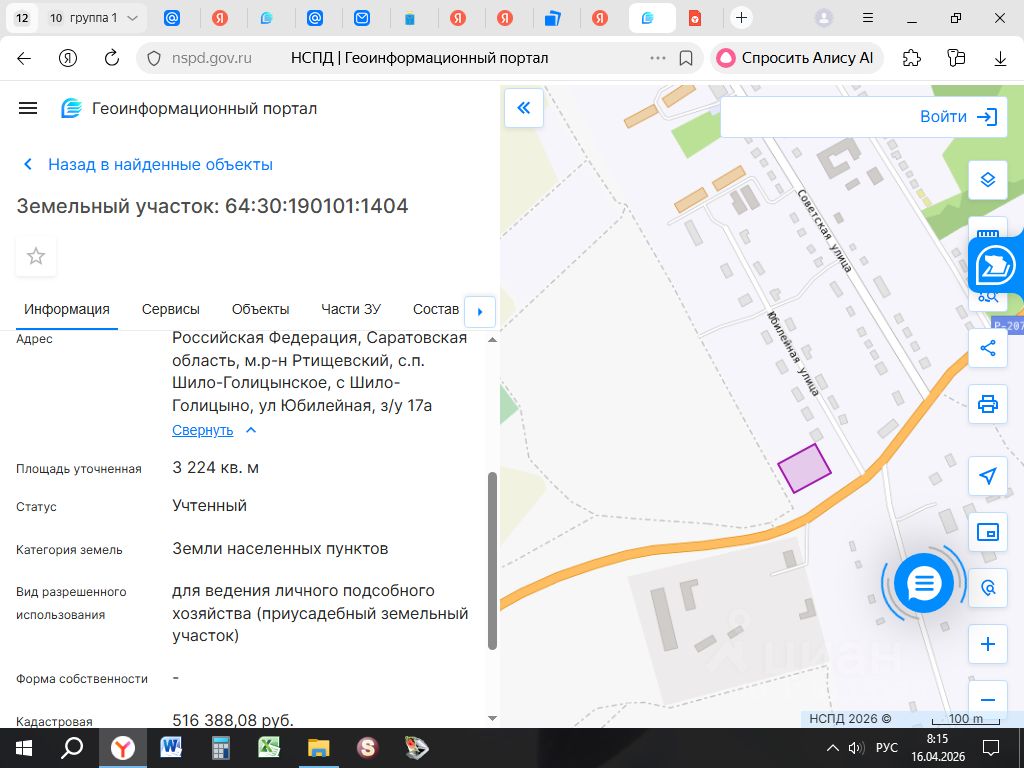Click the pinned tabs counter 12
Viewport: 1024px width, 768px height.
pyautogui.click(x=22, y=18)
